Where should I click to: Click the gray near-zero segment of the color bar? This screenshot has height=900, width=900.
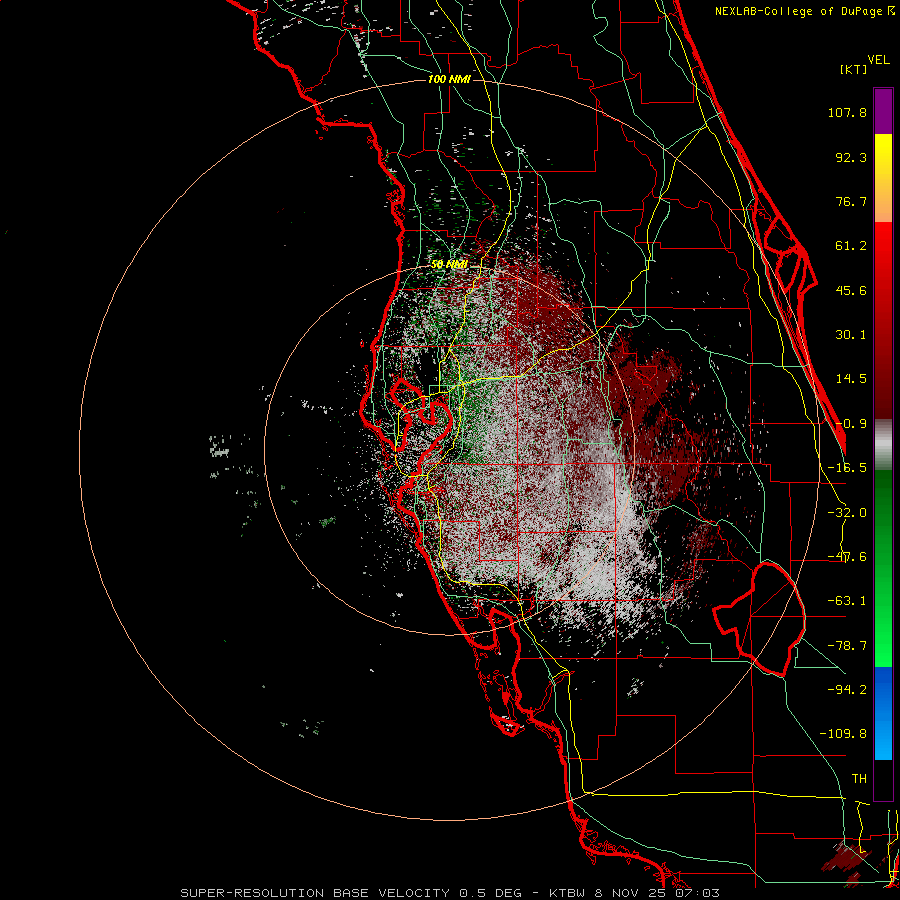pyautogui.click(x=883, y=445)
